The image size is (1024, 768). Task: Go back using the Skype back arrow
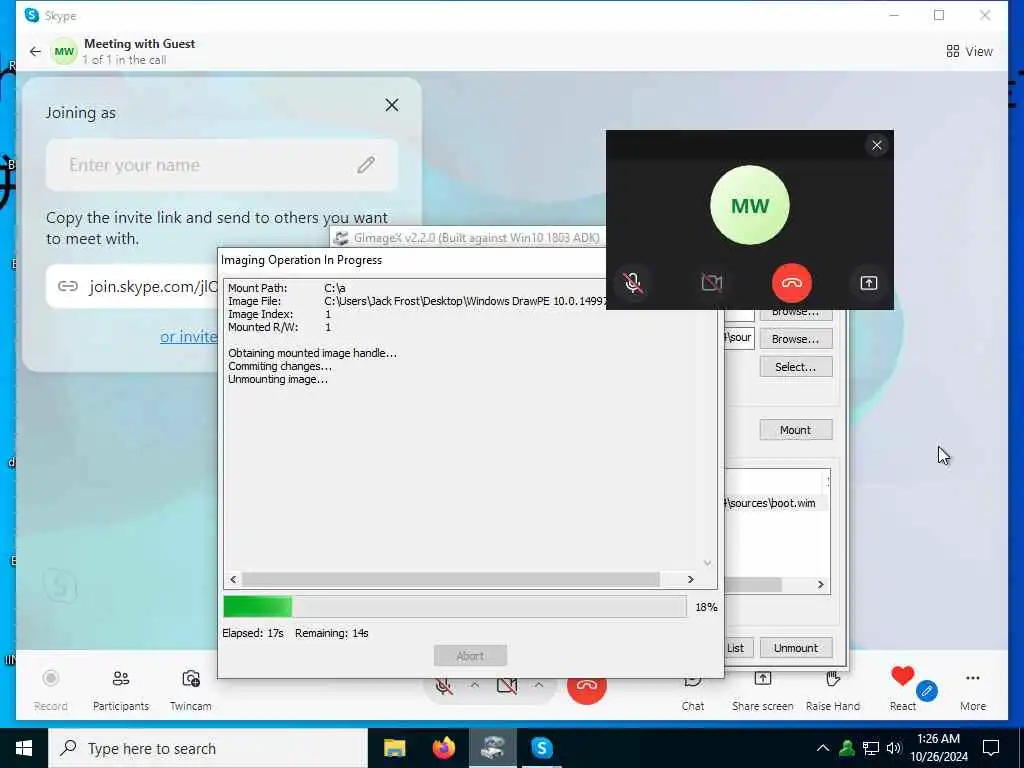[x=35, y=51]
